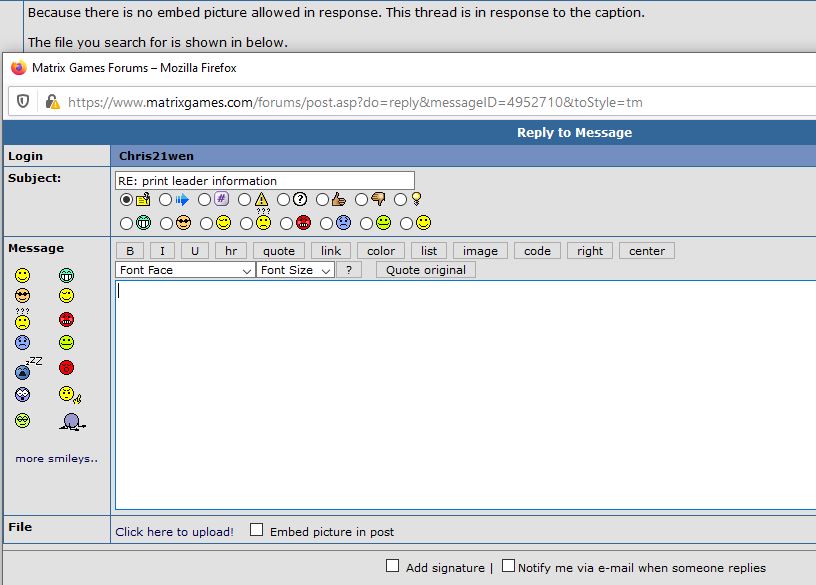Insert the purple bowing figure smiley from sidebar

72,422
